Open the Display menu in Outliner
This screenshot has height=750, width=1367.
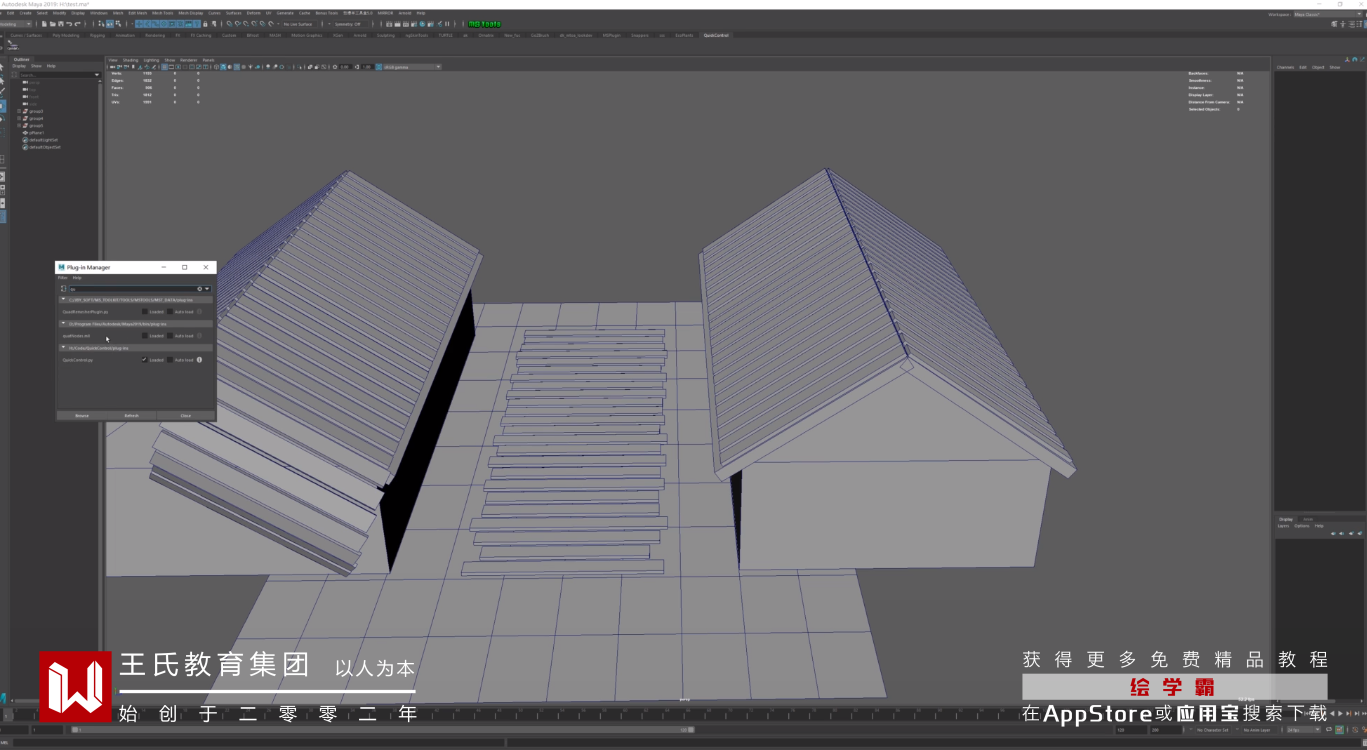[19, 66]
